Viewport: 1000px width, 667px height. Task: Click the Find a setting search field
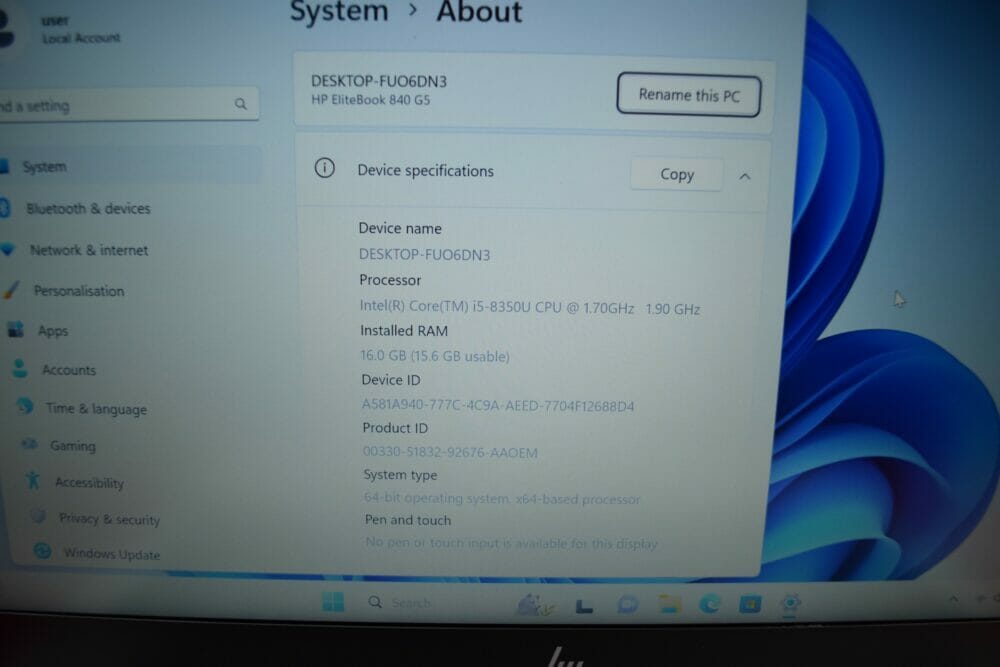pos(128,104)
